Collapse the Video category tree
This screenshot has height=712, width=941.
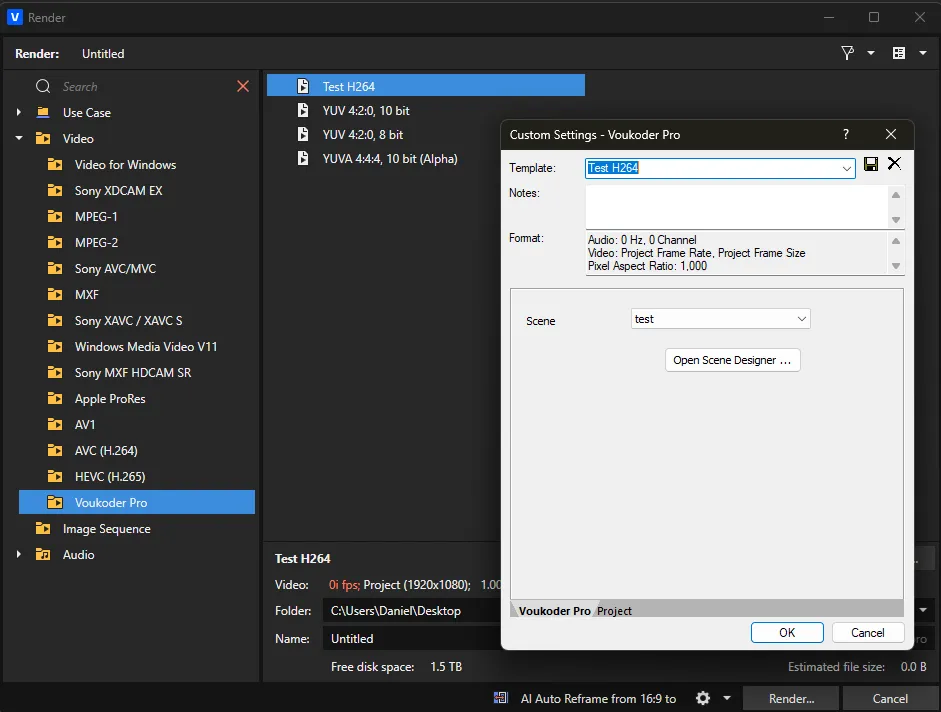(x=19, y=139)
